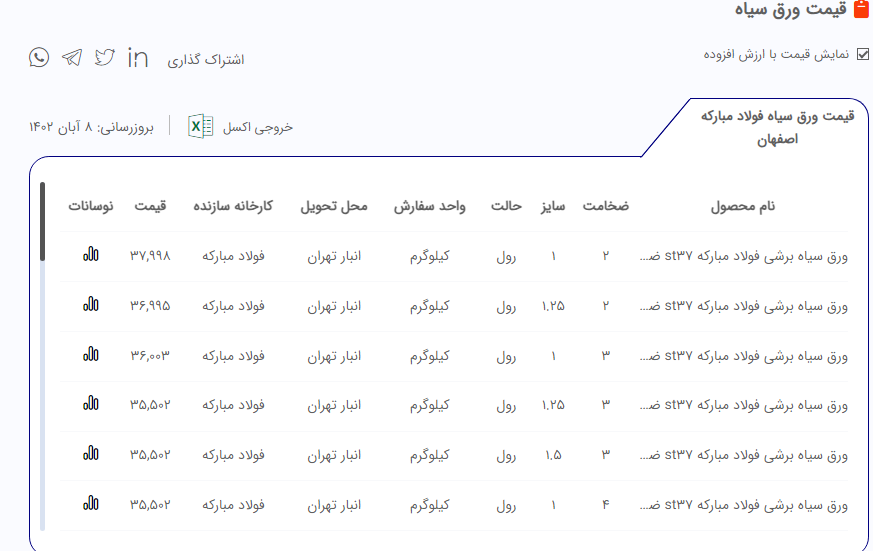
Task: Click the قیمت column header
Action: [150, 207]
